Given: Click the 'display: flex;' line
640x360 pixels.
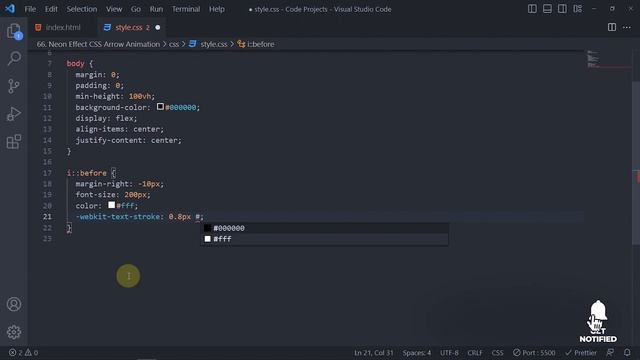Looking at the screenshot, I should pos(106,118).
